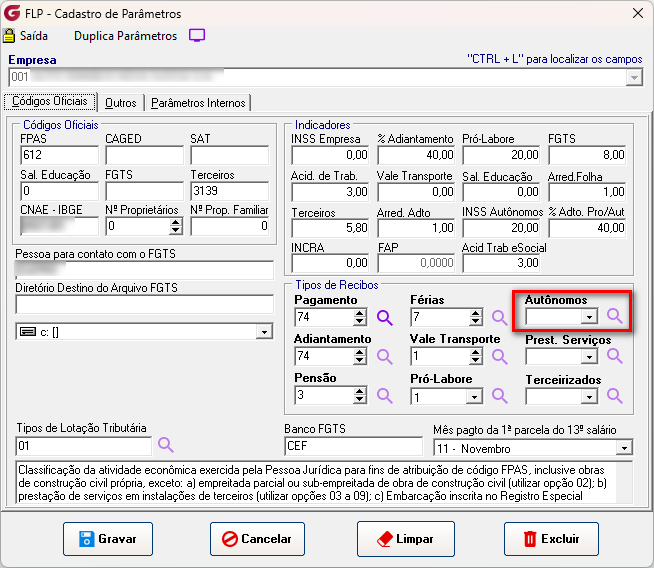Click the Limpar button
This screenshot has width=654, height=568.
pyautogui.click(x=406, y=539)
